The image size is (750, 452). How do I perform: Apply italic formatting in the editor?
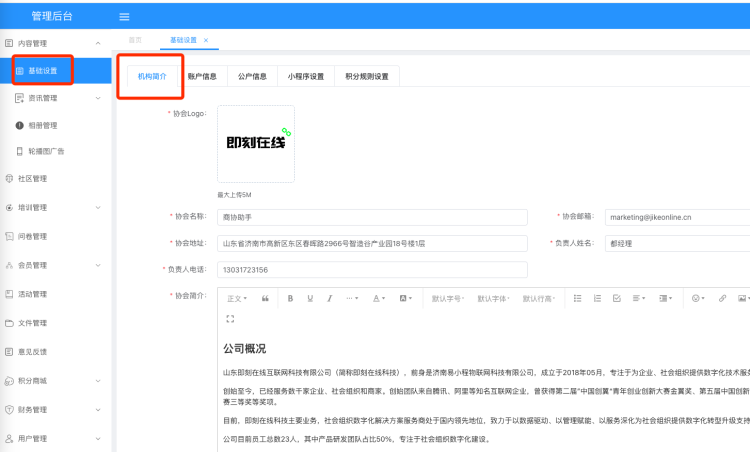coord(329,298)
